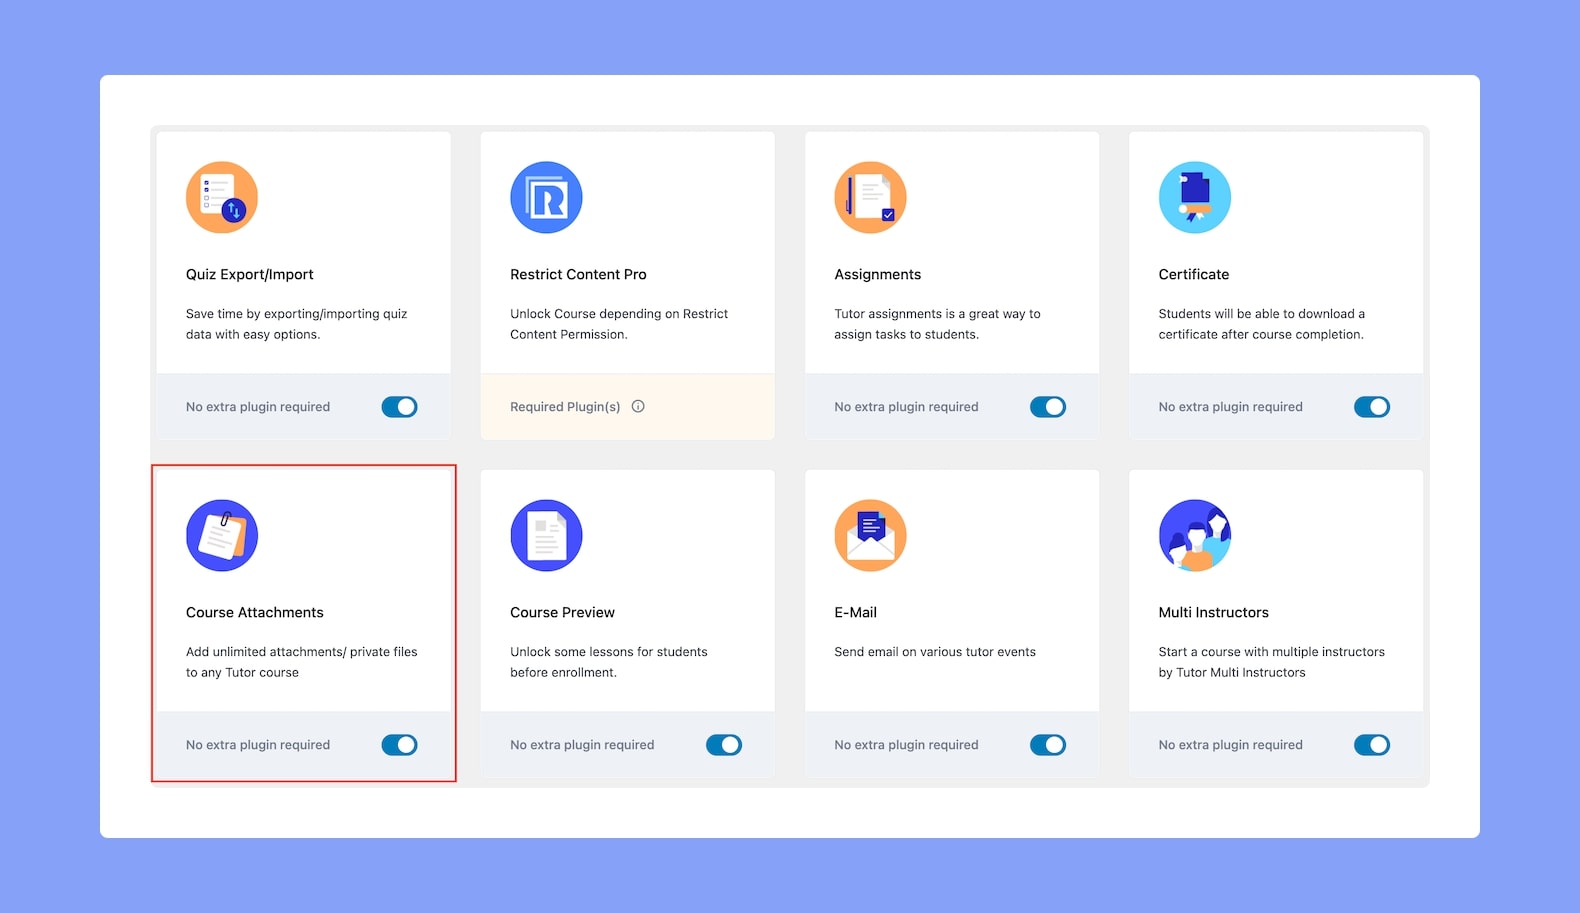
Task: Click the Quiz Export/Import addon icon
Action: [222, 197]
